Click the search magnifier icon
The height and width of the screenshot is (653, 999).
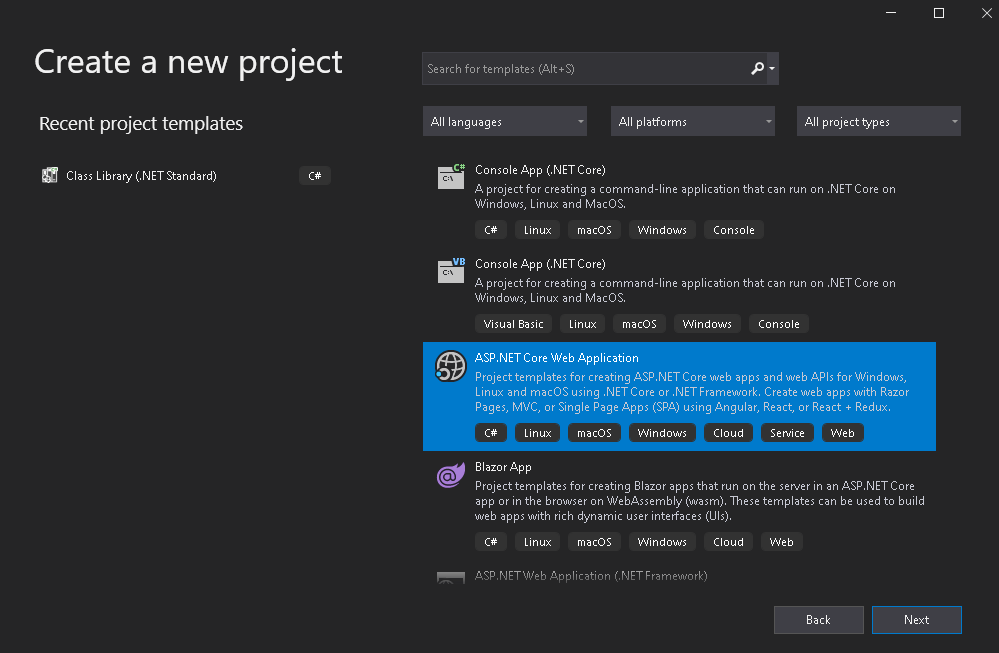(x=757, y=69)
